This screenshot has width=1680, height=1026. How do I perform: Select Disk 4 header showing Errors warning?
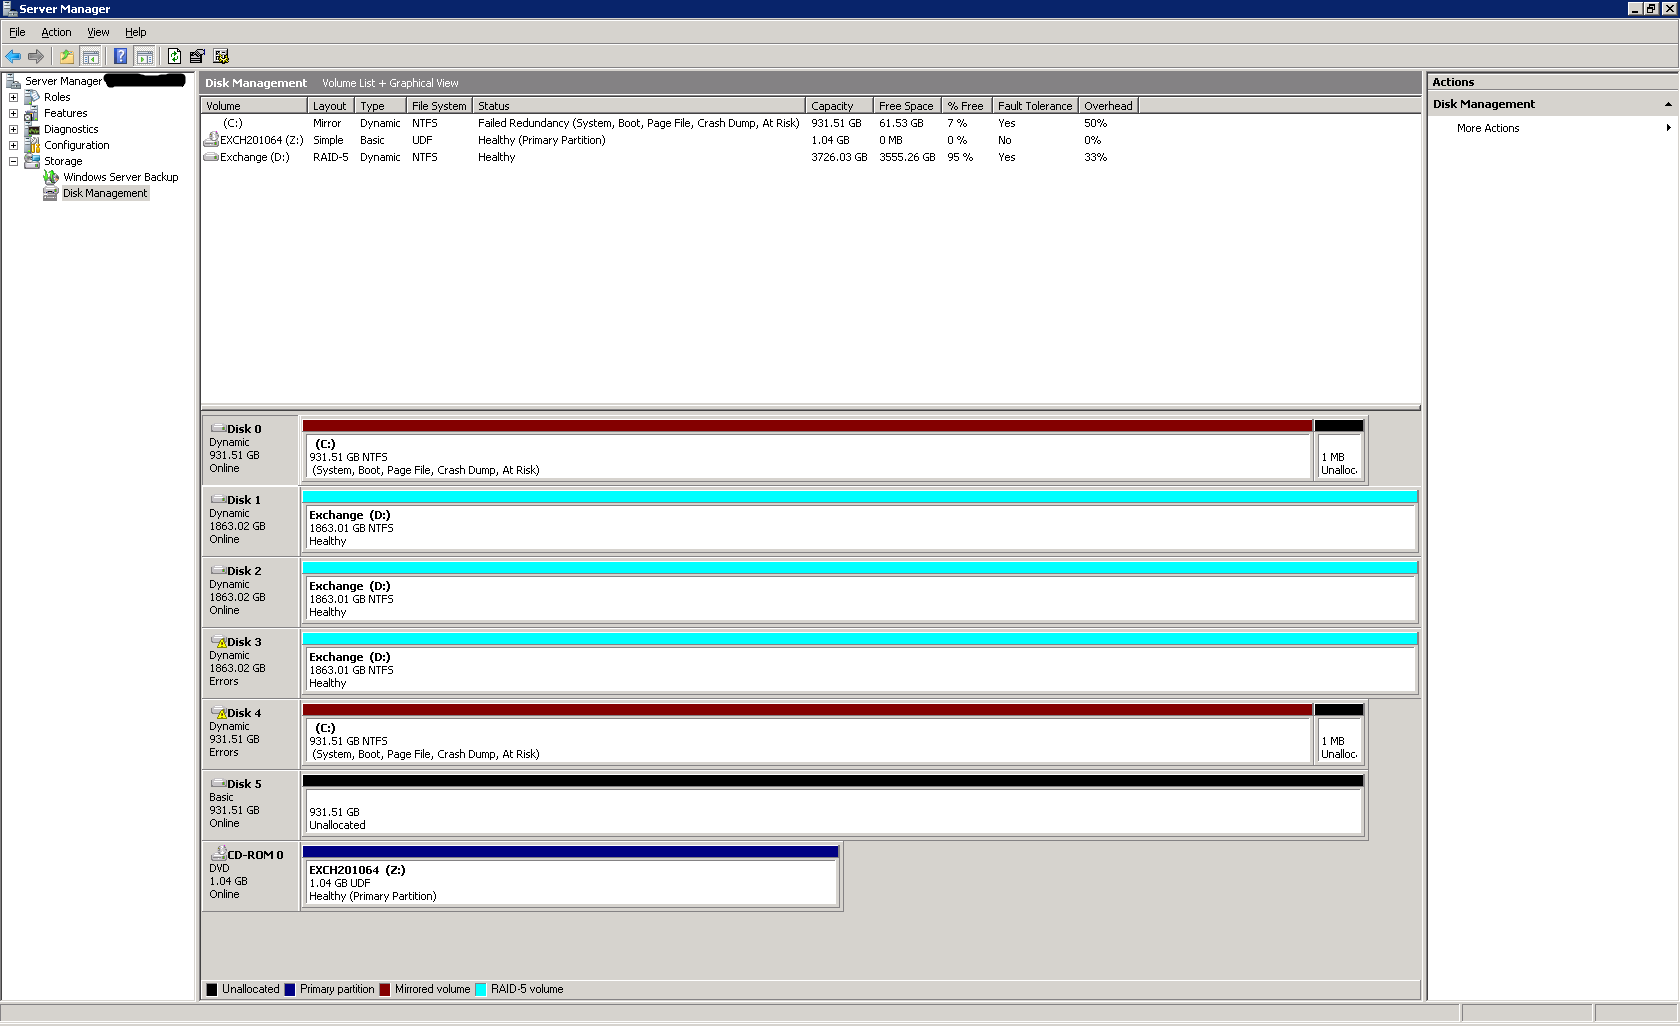[250, 733]
